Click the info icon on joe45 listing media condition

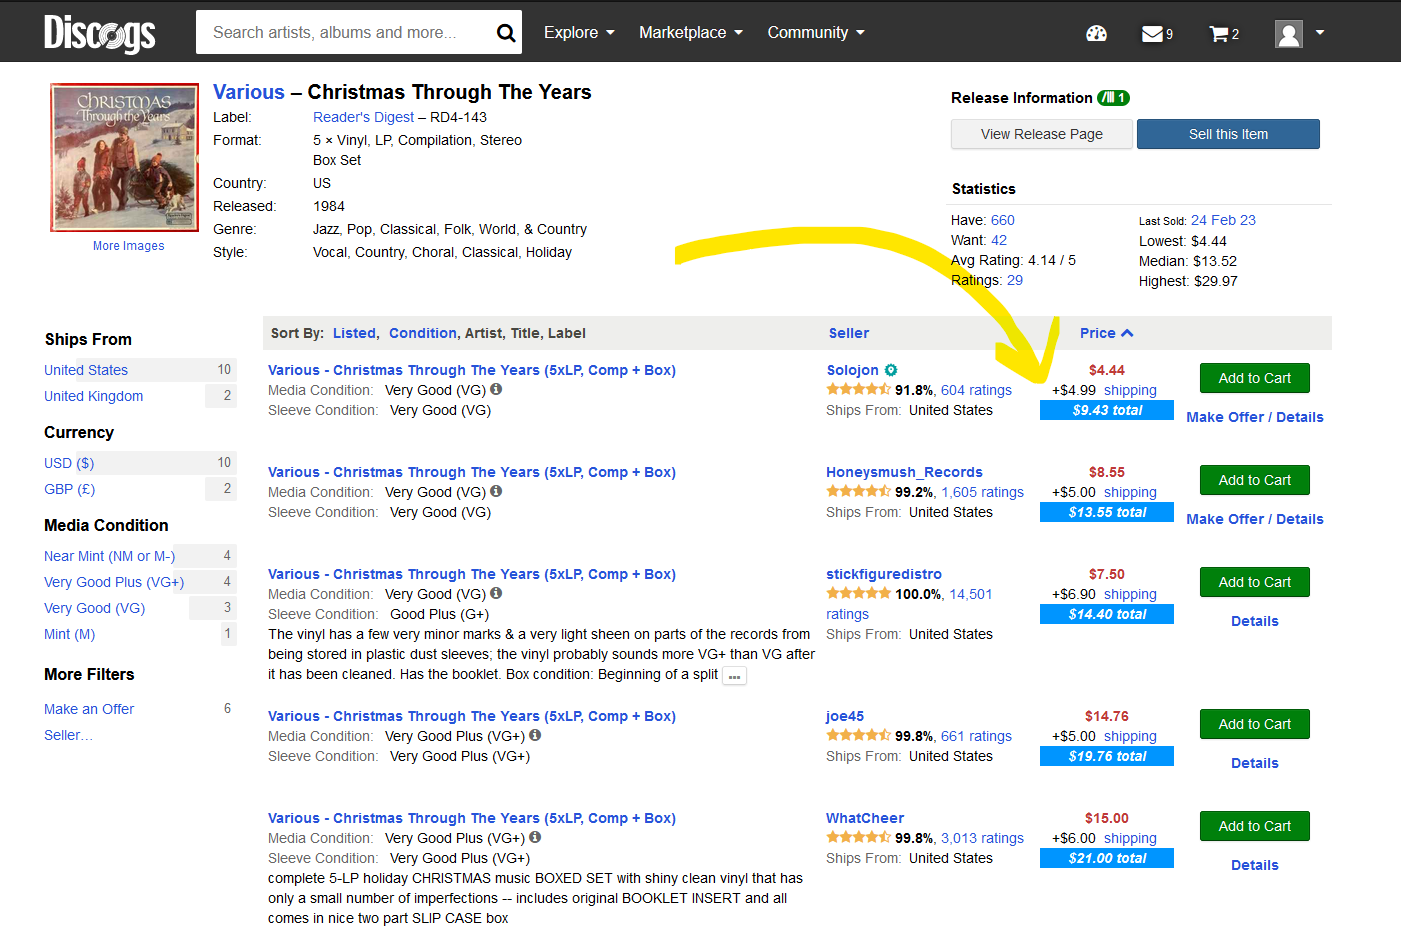click(x=535, y=736)
